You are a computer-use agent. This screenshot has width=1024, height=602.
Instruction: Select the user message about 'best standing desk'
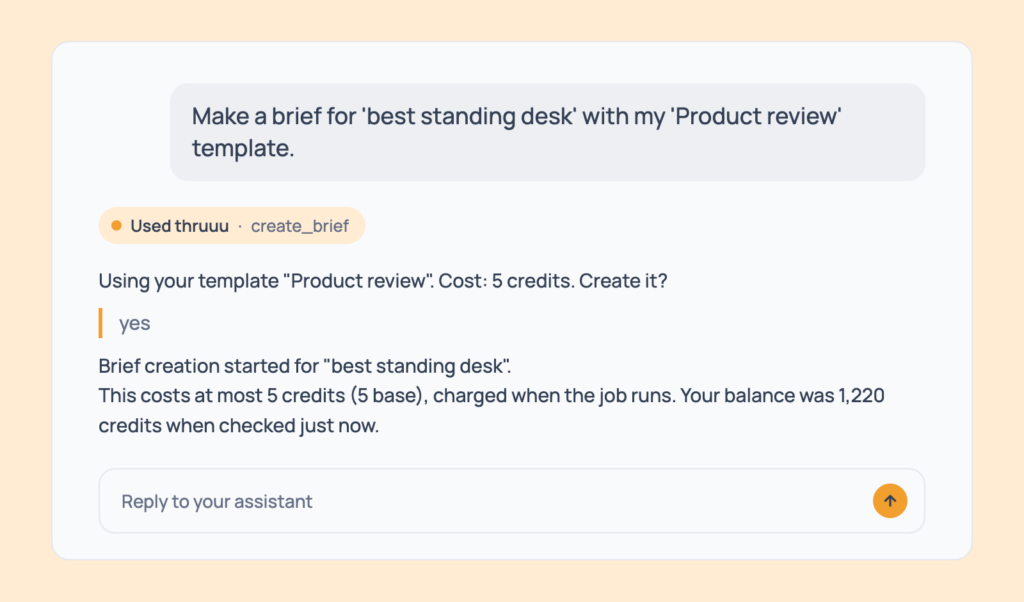coord(547,132)
